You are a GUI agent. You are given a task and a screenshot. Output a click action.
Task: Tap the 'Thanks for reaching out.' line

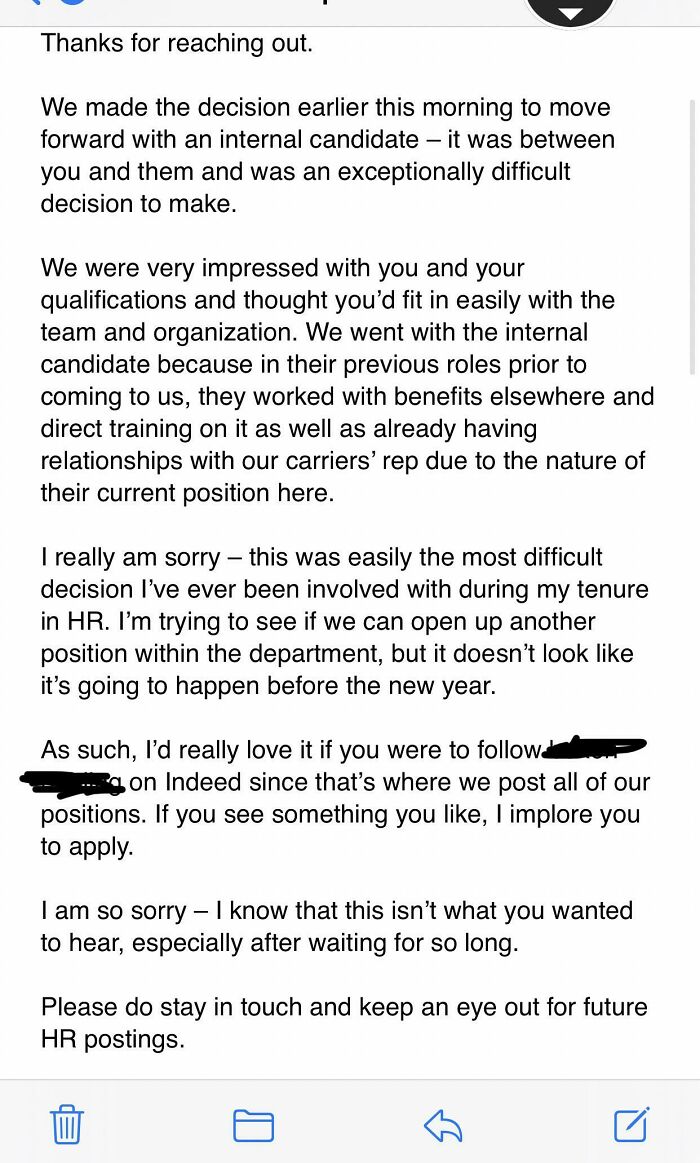(x=176, y=43)
